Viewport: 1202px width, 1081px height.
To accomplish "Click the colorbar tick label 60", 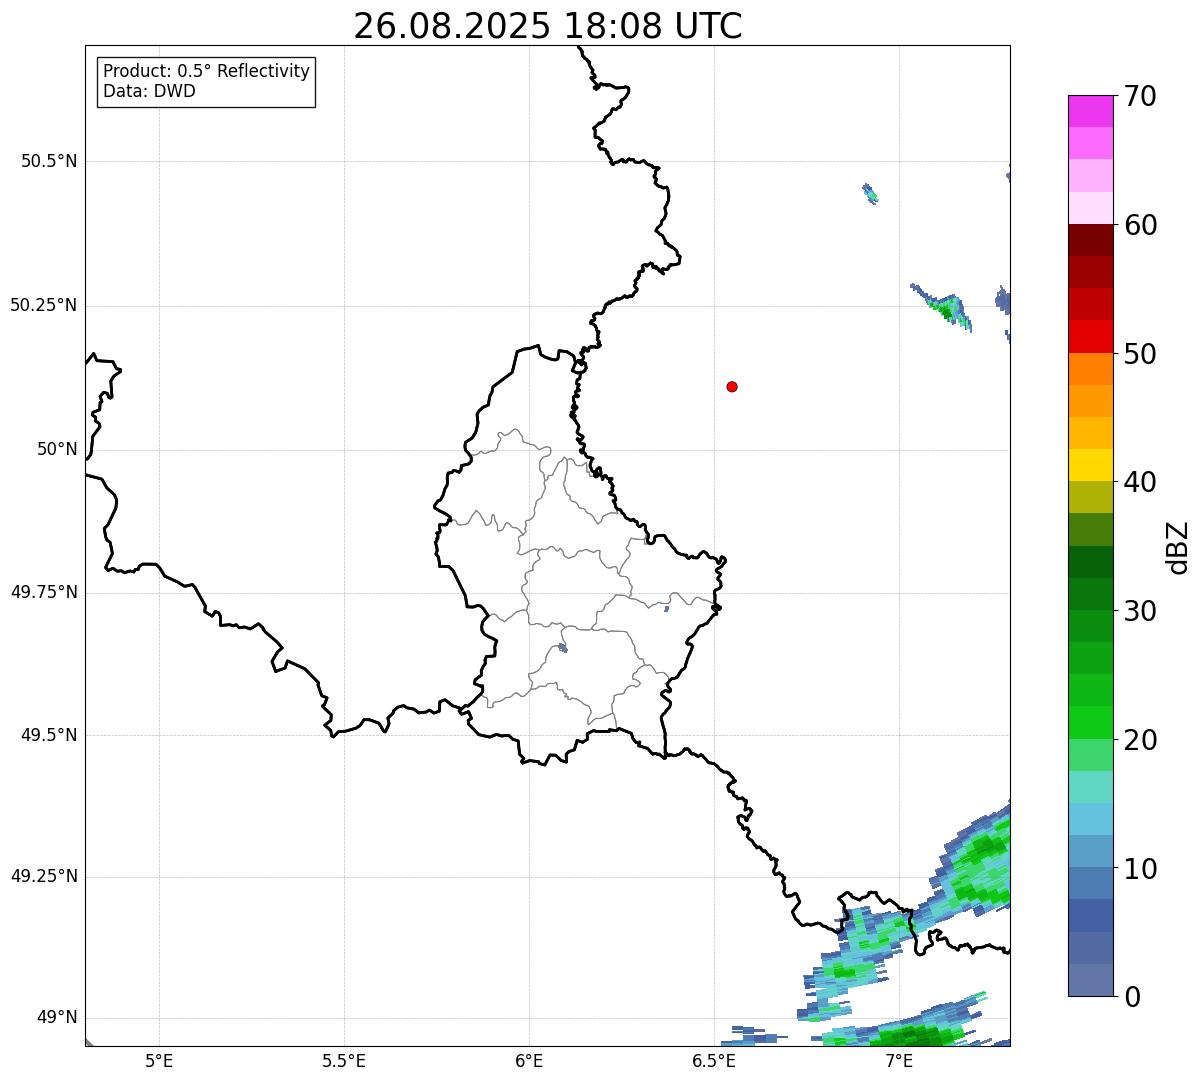I will [x=1140, y=225].
